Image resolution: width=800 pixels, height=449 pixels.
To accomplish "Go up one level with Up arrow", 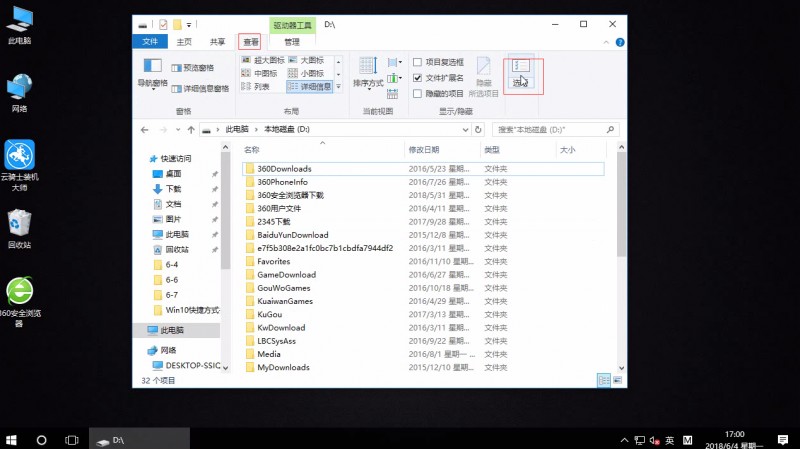I will click(191, 130).
